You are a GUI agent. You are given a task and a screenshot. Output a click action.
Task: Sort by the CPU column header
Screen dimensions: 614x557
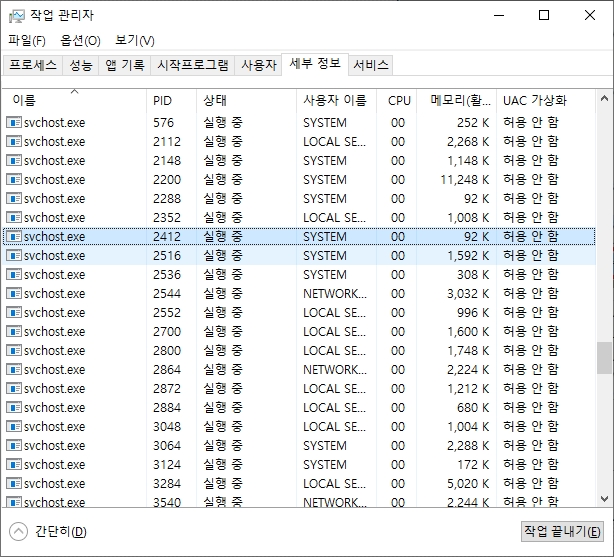coord(397,101)
